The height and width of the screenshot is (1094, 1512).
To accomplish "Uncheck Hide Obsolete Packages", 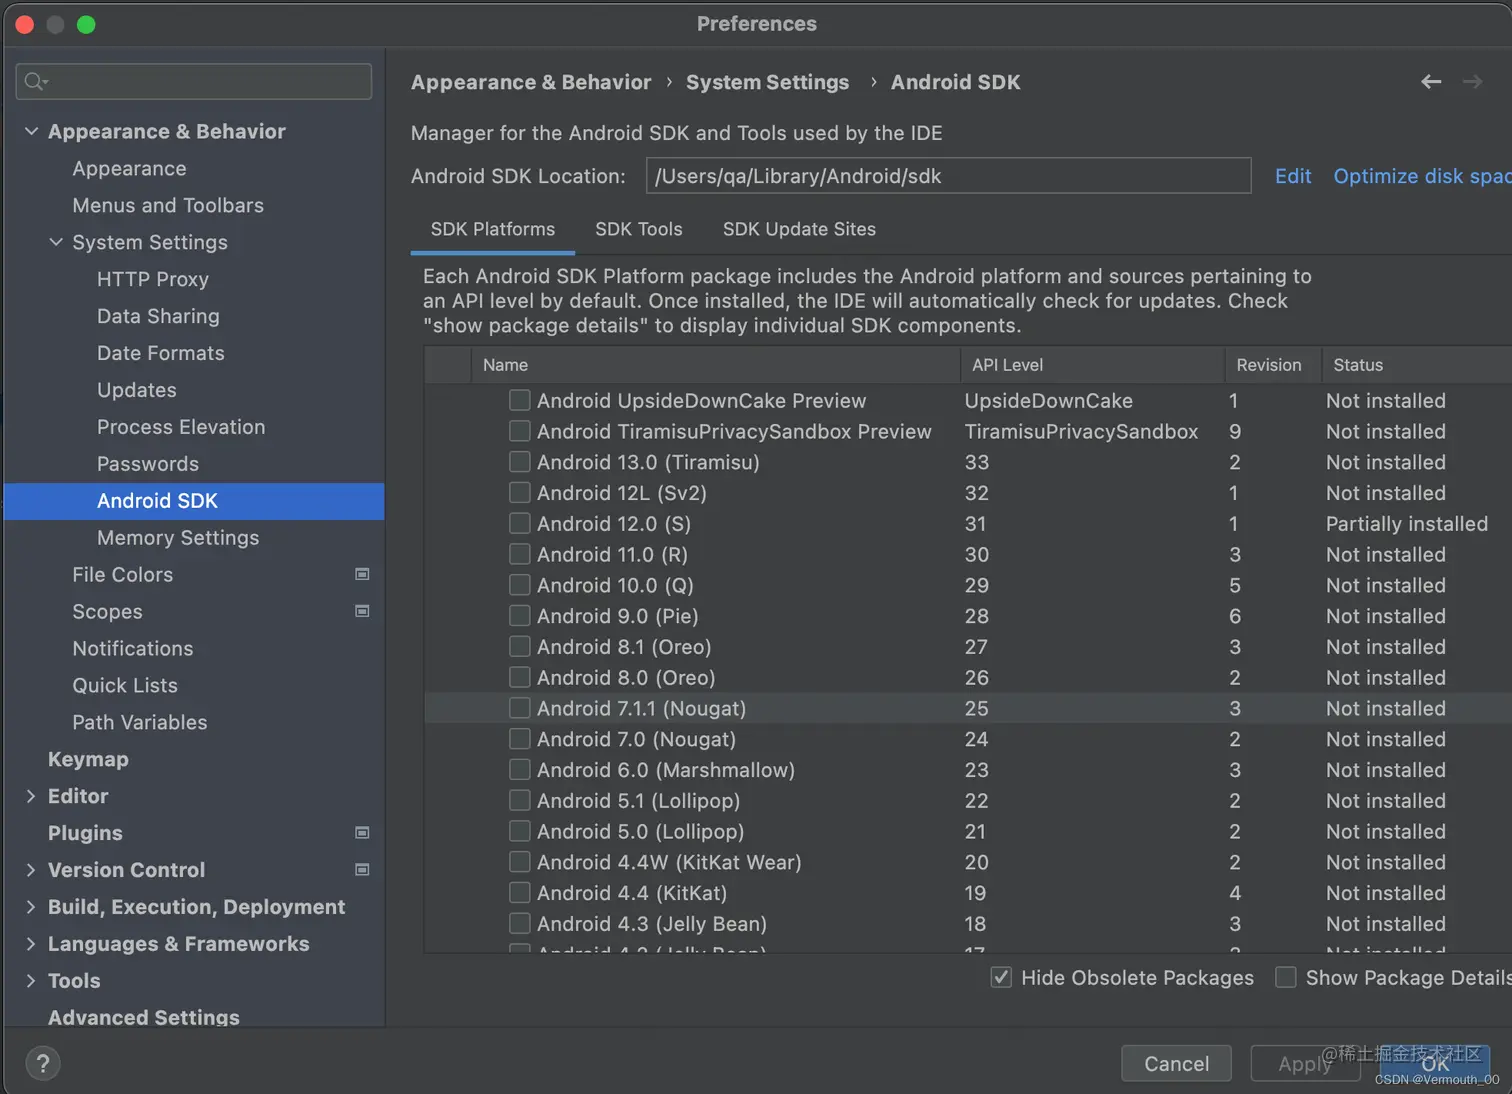I will coord(1001,978).
